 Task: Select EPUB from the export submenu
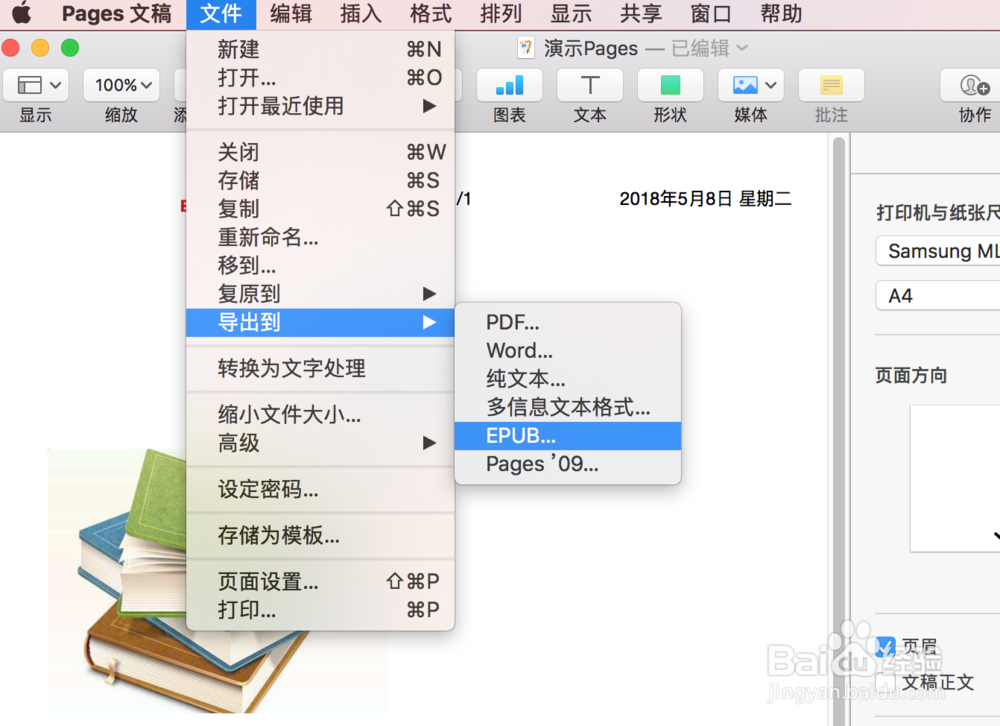pyautogui.click(x=522, y=435)
